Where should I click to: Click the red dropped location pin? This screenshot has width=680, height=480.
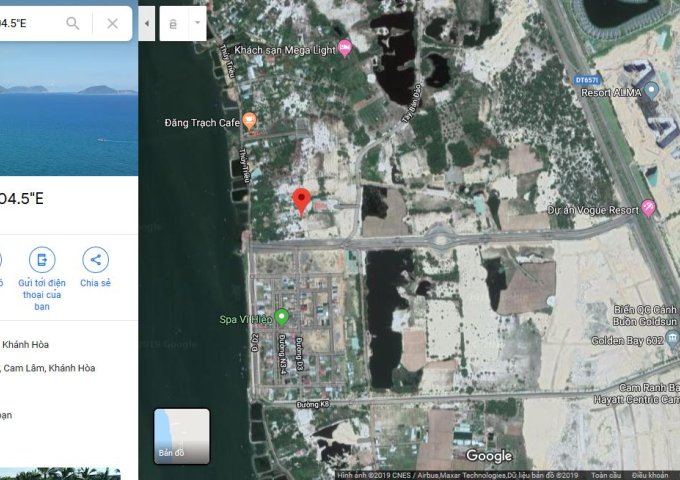click(x=301, y=202)
